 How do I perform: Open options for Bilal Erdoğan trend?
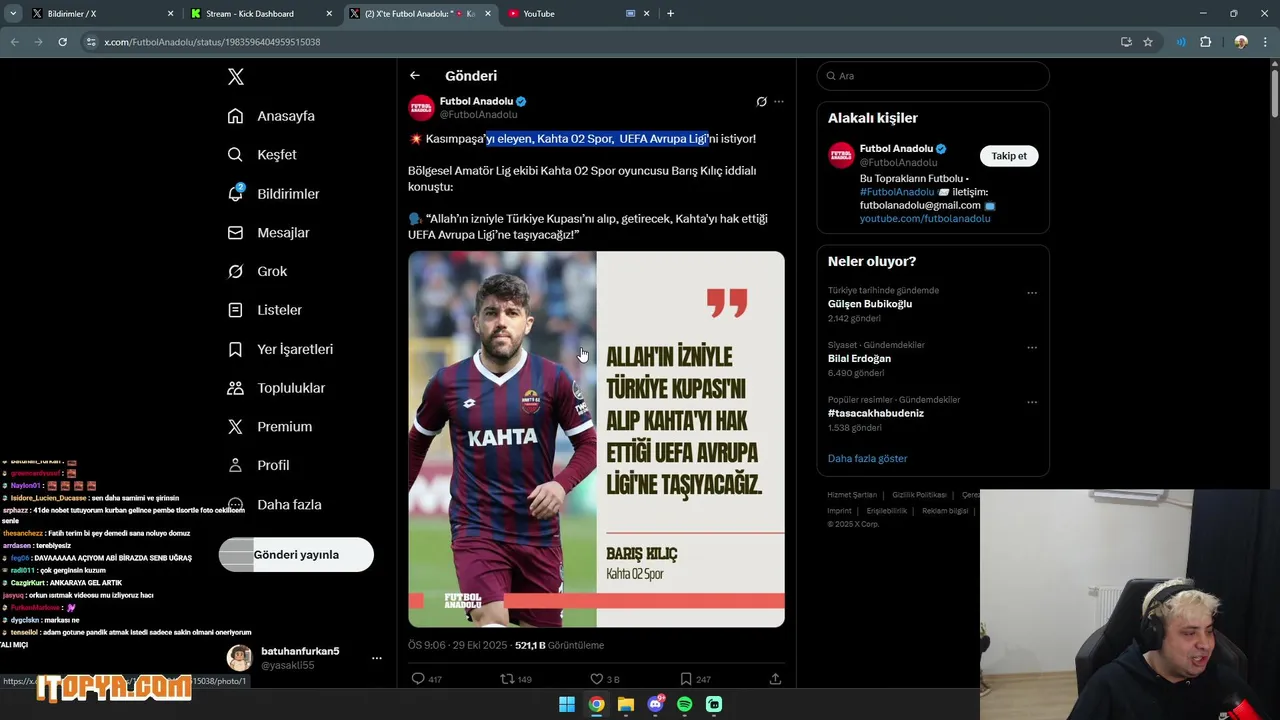[x=1032, y=348]
